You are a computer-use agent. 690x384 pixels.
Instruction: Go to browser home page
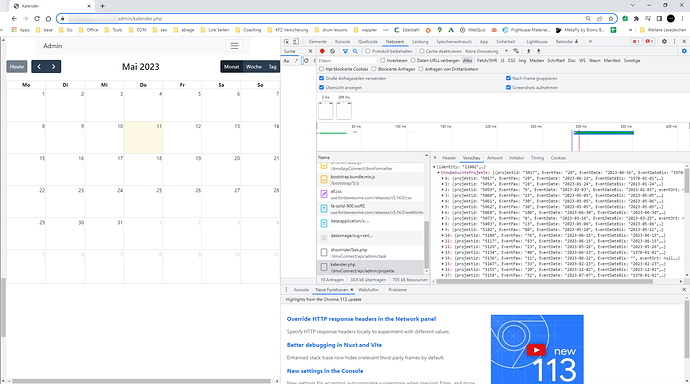coord(48,18)
